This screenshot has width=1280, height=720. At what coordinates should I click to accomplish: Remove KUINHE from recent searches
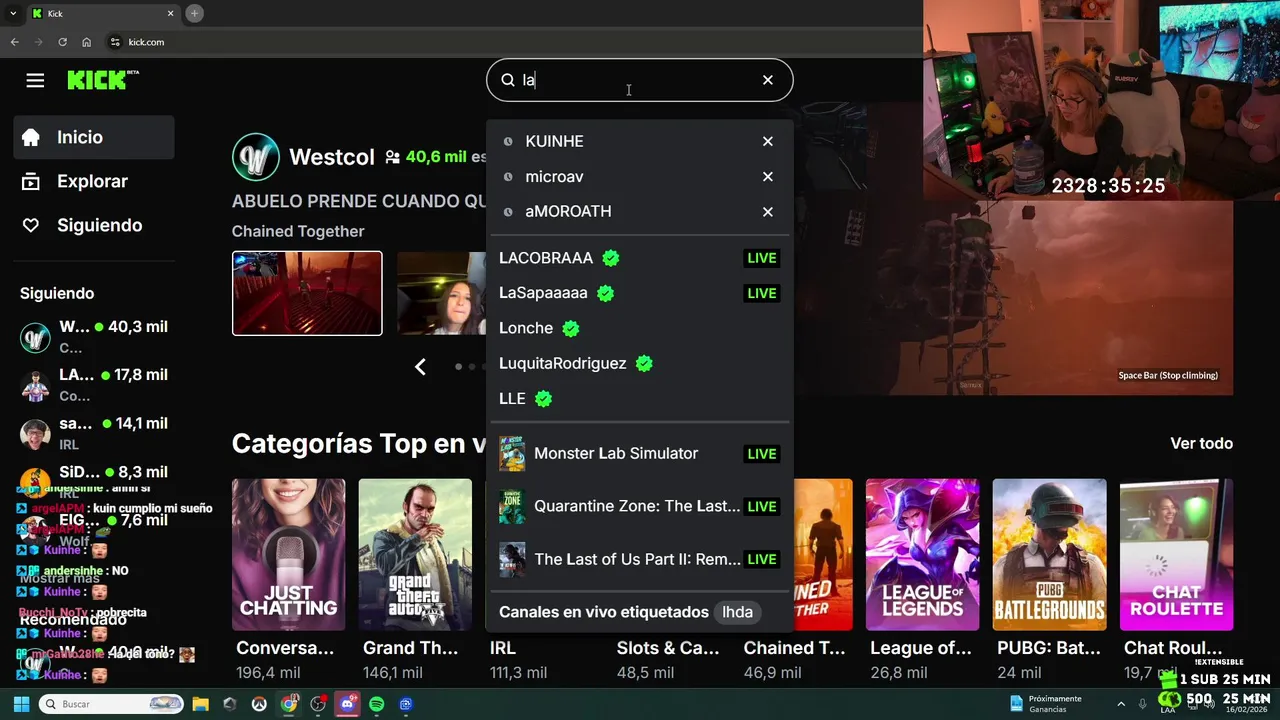click(768, 141)
